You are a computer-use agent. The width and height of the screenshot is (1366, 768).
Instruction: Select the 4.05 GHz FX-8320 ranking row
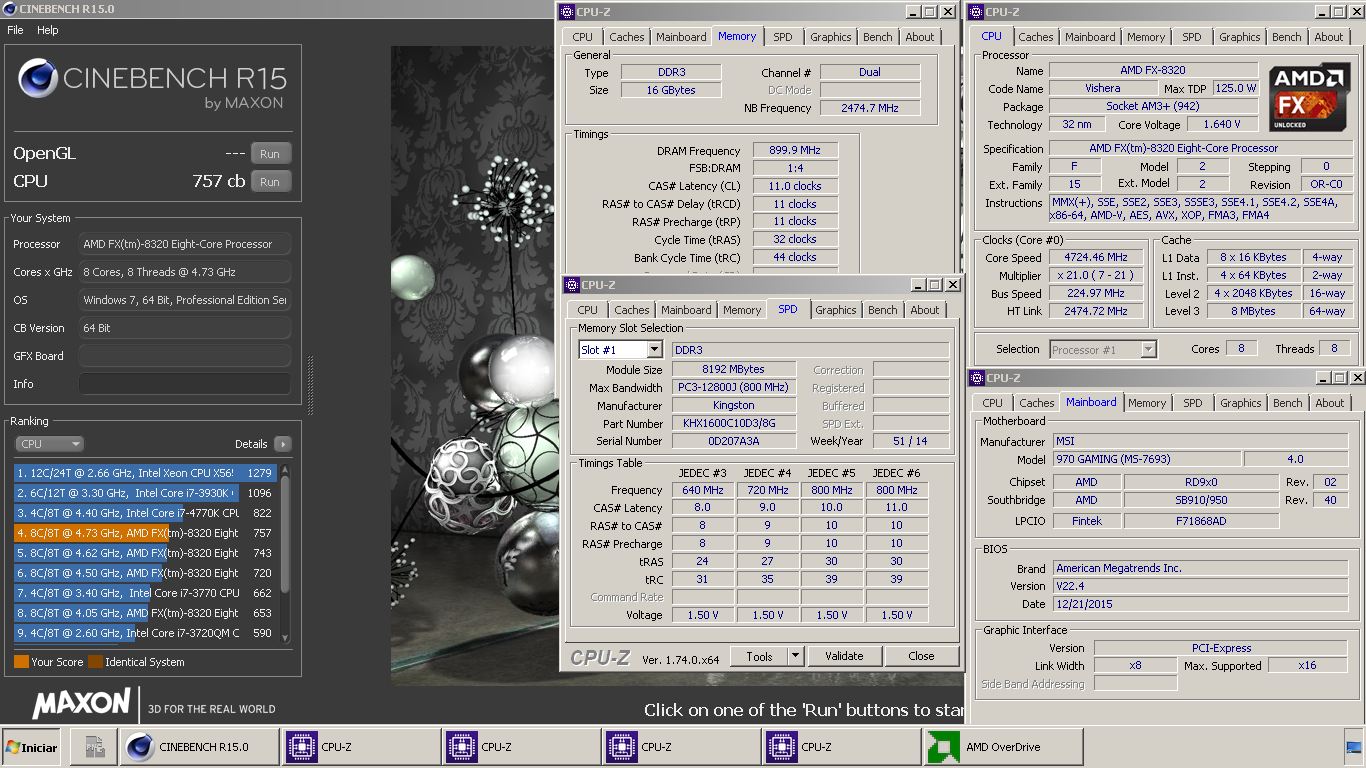click(x=146, y=613)
